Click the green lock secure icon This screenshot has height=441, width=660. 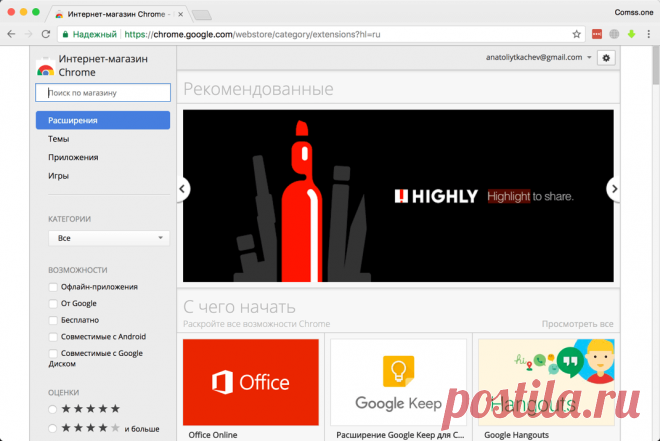tap(65, 35)
